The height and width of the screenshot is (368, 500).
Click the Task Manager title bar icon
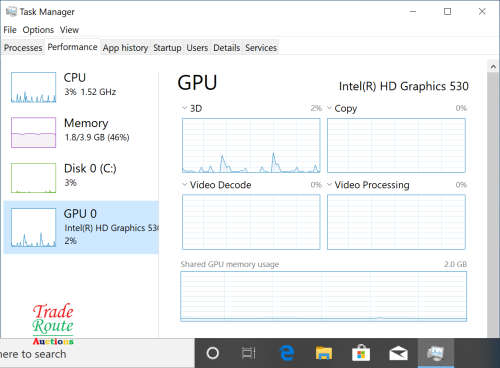tap(11, 12)
